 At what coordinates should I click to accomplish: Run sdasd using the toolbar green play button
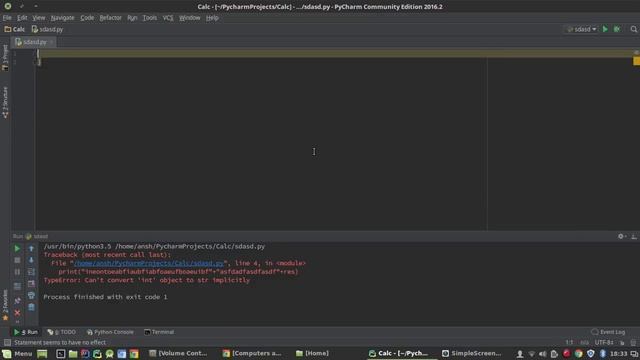[605, 29]
